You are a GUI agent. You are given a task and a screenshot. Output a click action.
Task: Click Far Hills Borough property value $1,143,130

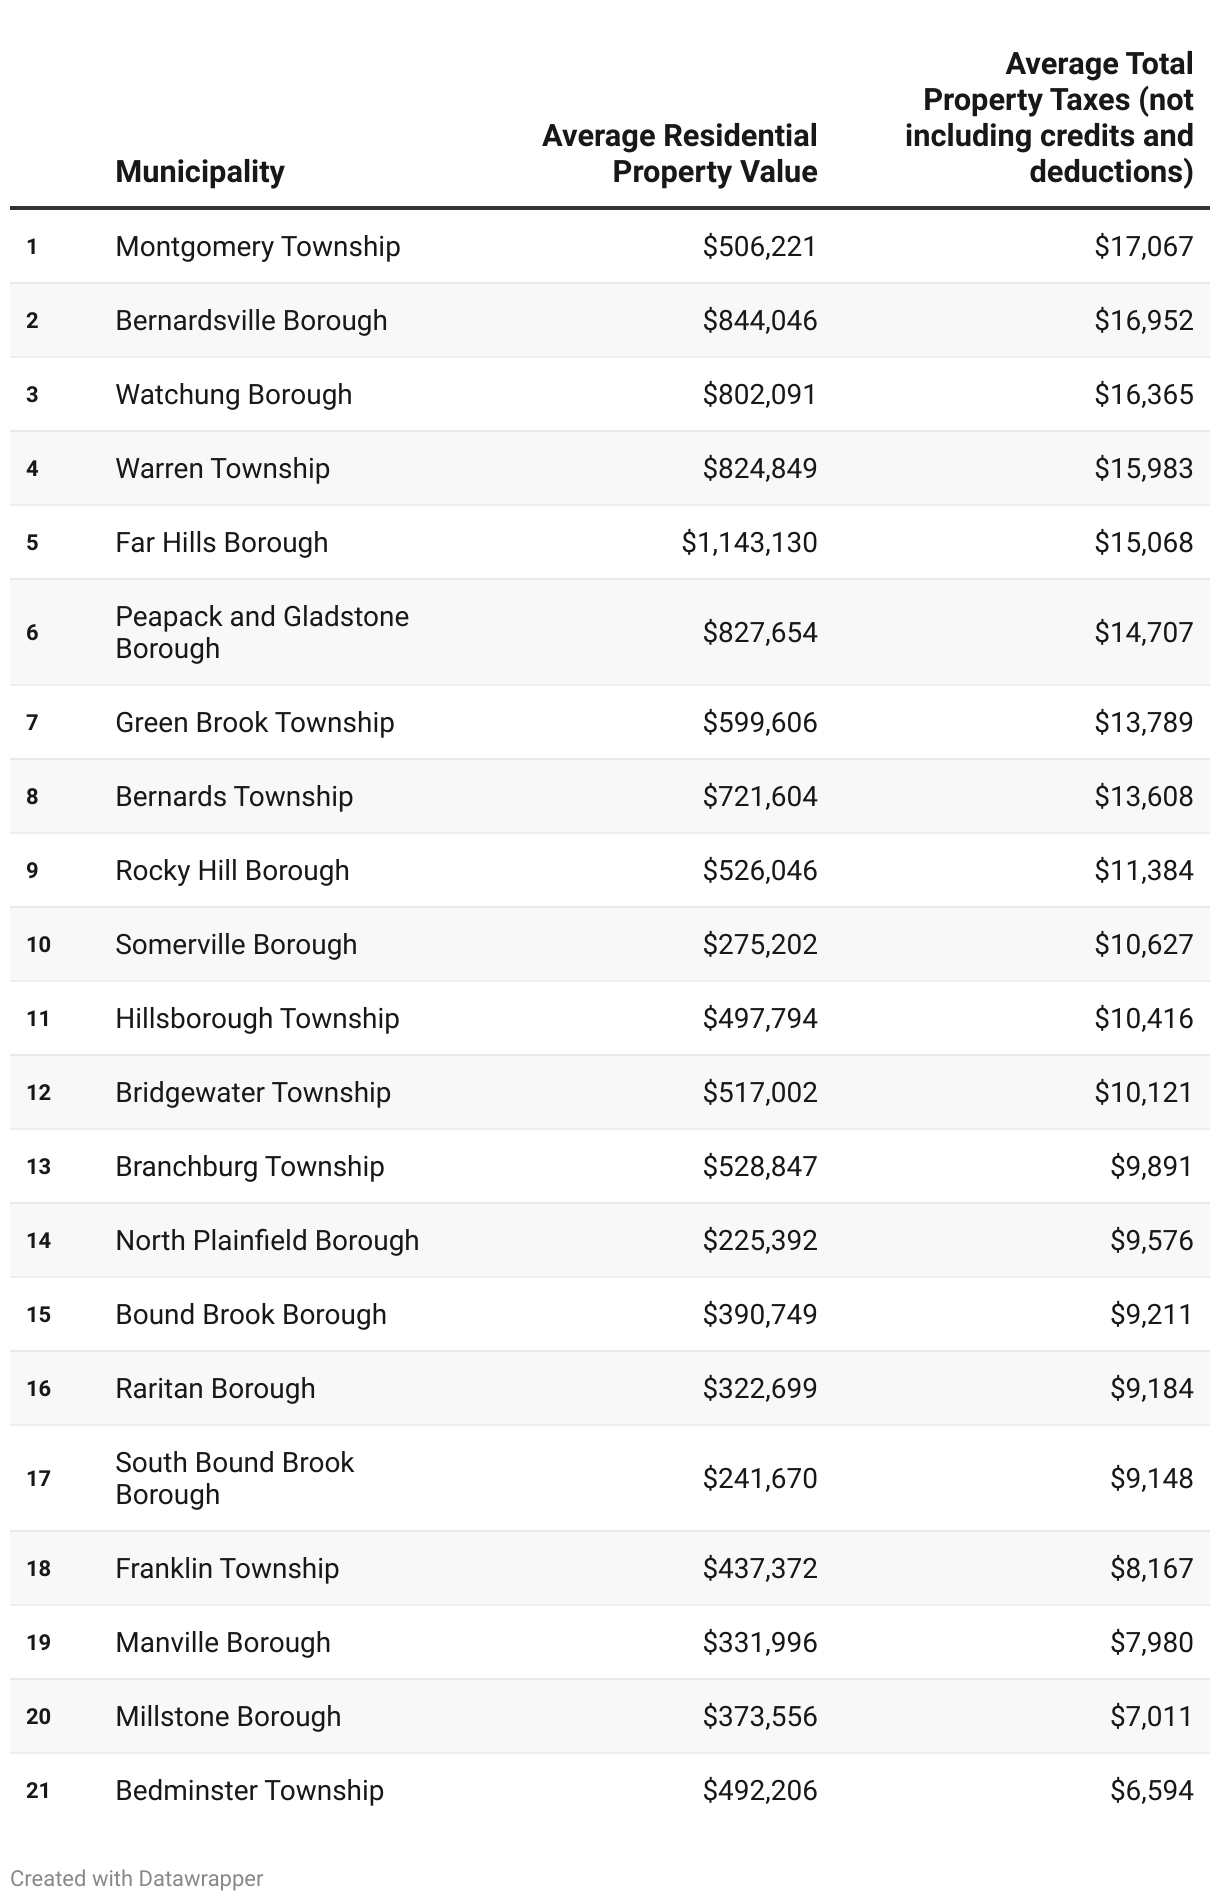click(749, 543)
